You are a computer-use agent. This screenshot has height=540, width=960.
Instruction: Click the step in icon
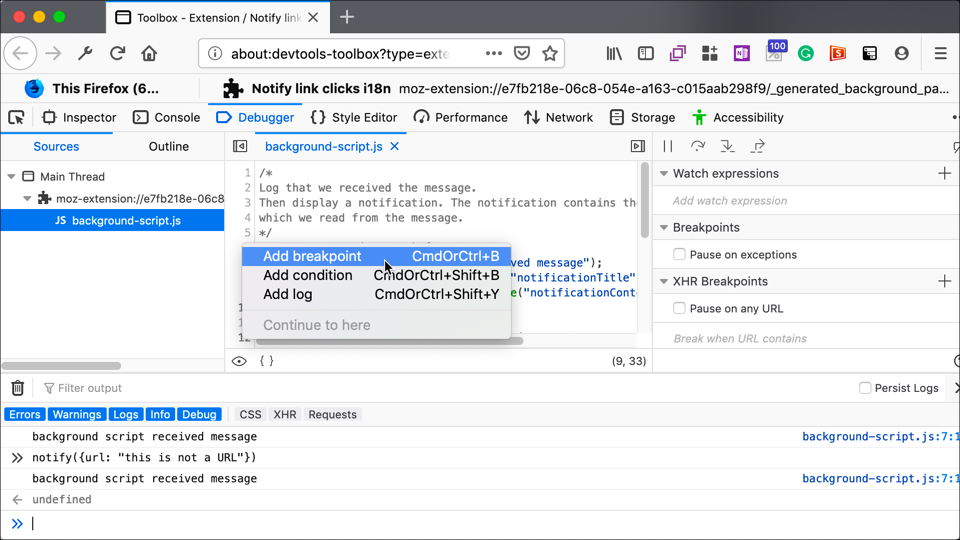(x=727, y=146)
